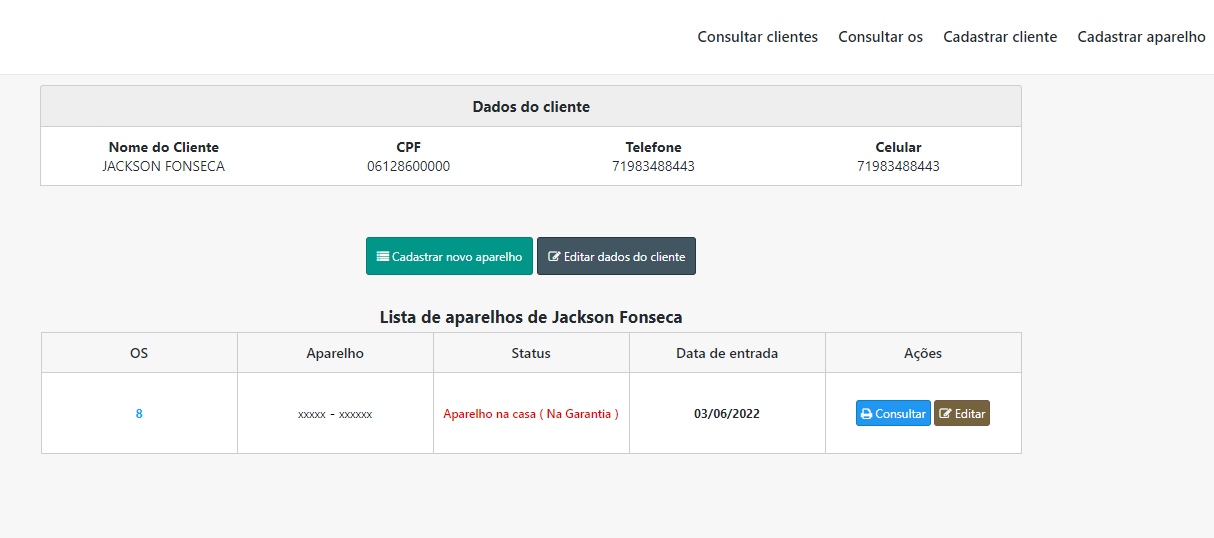Open the Consultar clientes menu item
This screenshot has height=538, width=1214.
pos(757,37)
